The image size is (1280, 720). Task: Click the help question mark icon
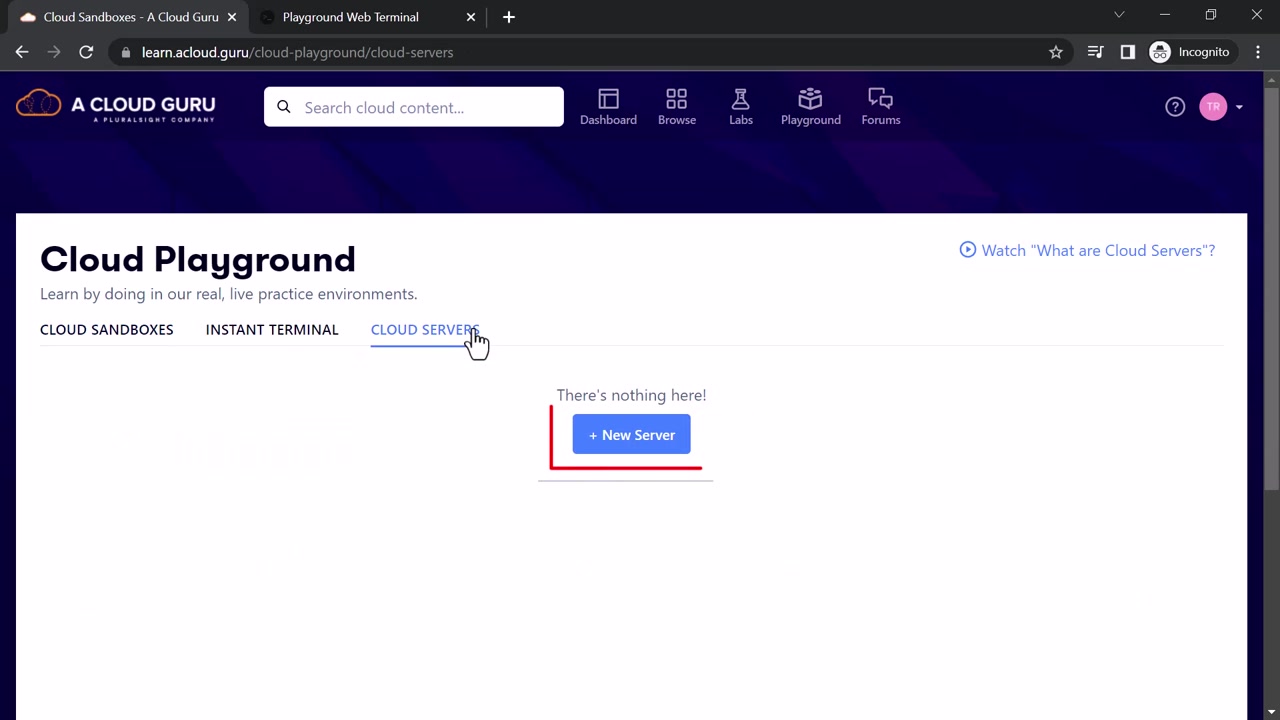[1175, 107]
